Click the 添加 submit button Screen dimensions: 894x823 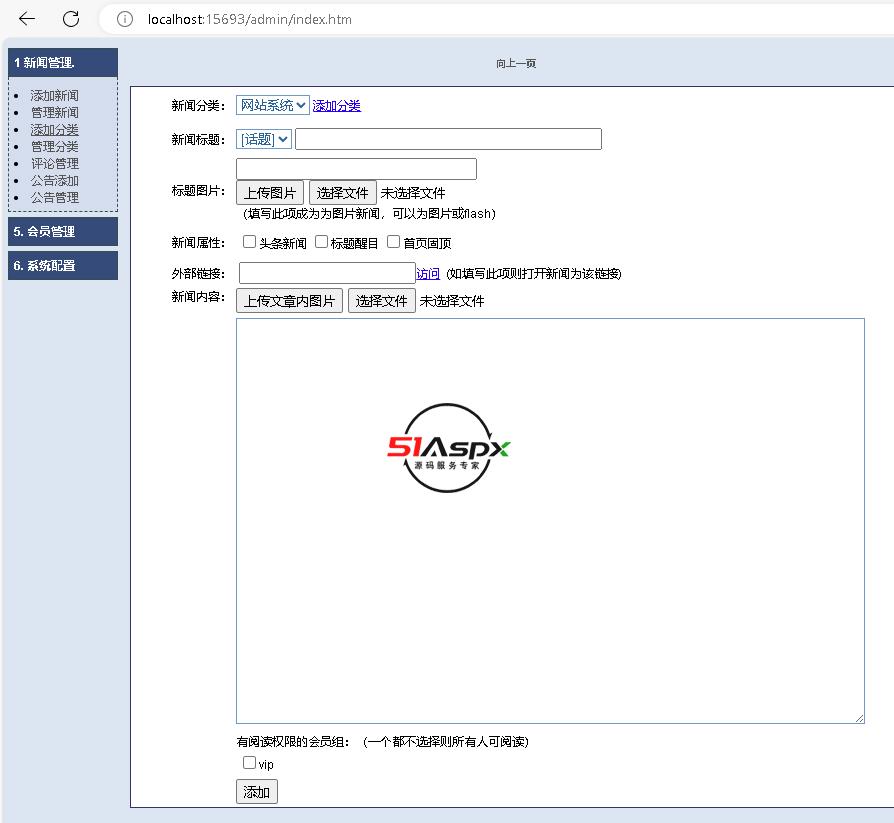point(257,792)
